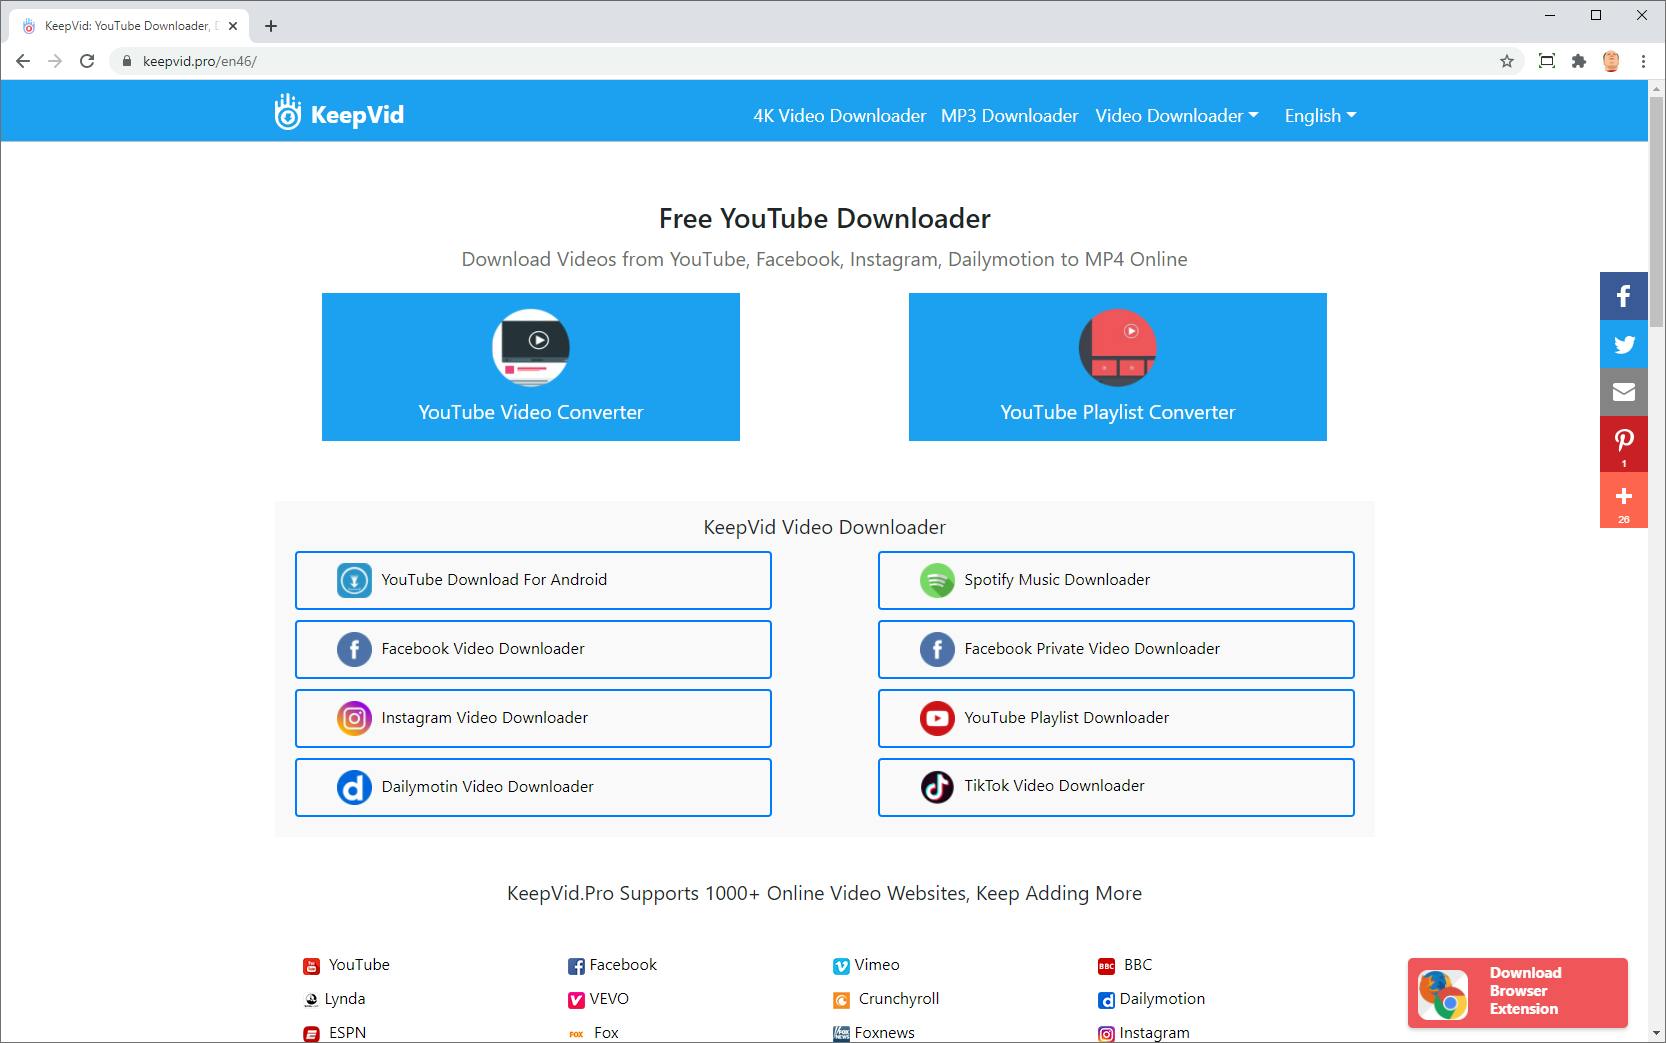Click the VEVO supported site link
The height and width of the screenshot is (1043, 1666).
tap(609, 999)
